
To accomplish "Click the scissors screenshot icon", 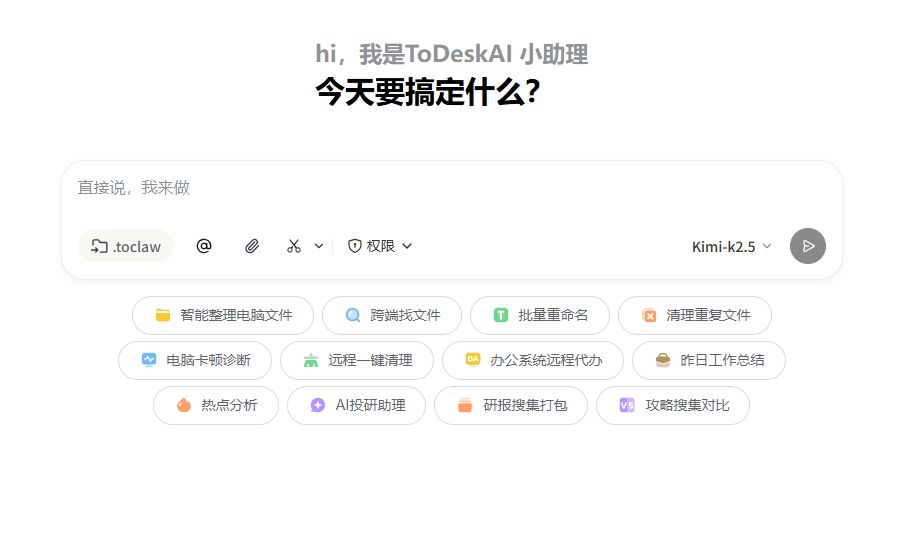I will 294,246.
